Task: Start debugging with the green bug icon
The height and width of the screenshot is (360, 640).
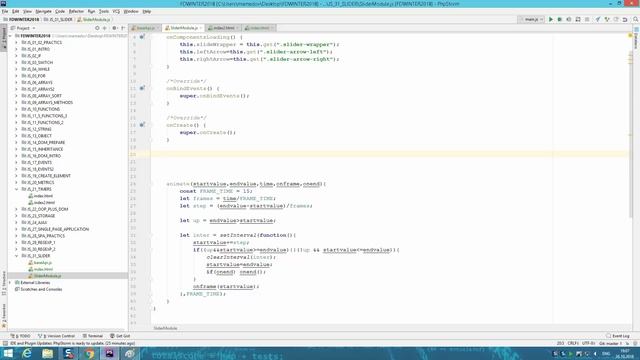Action: [560, 19]
